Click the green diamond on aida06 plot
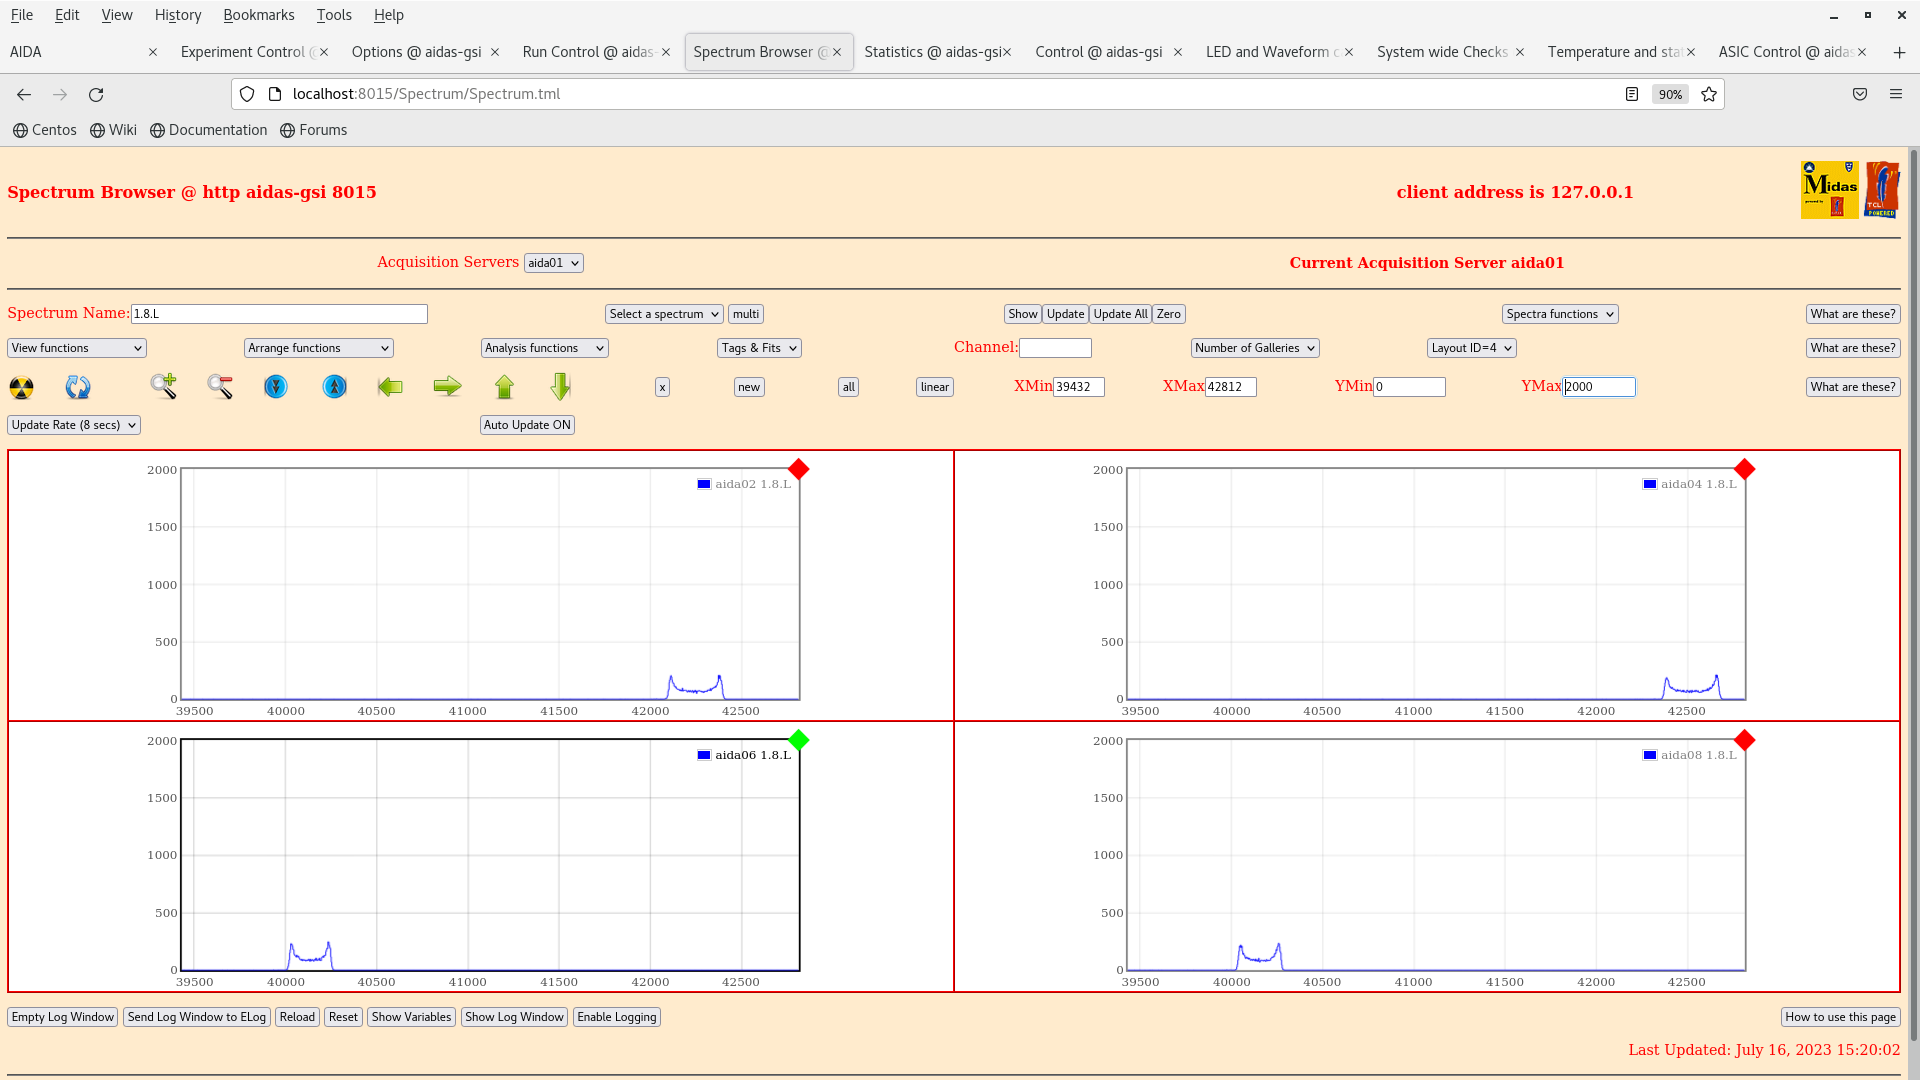 click(798, 740)
